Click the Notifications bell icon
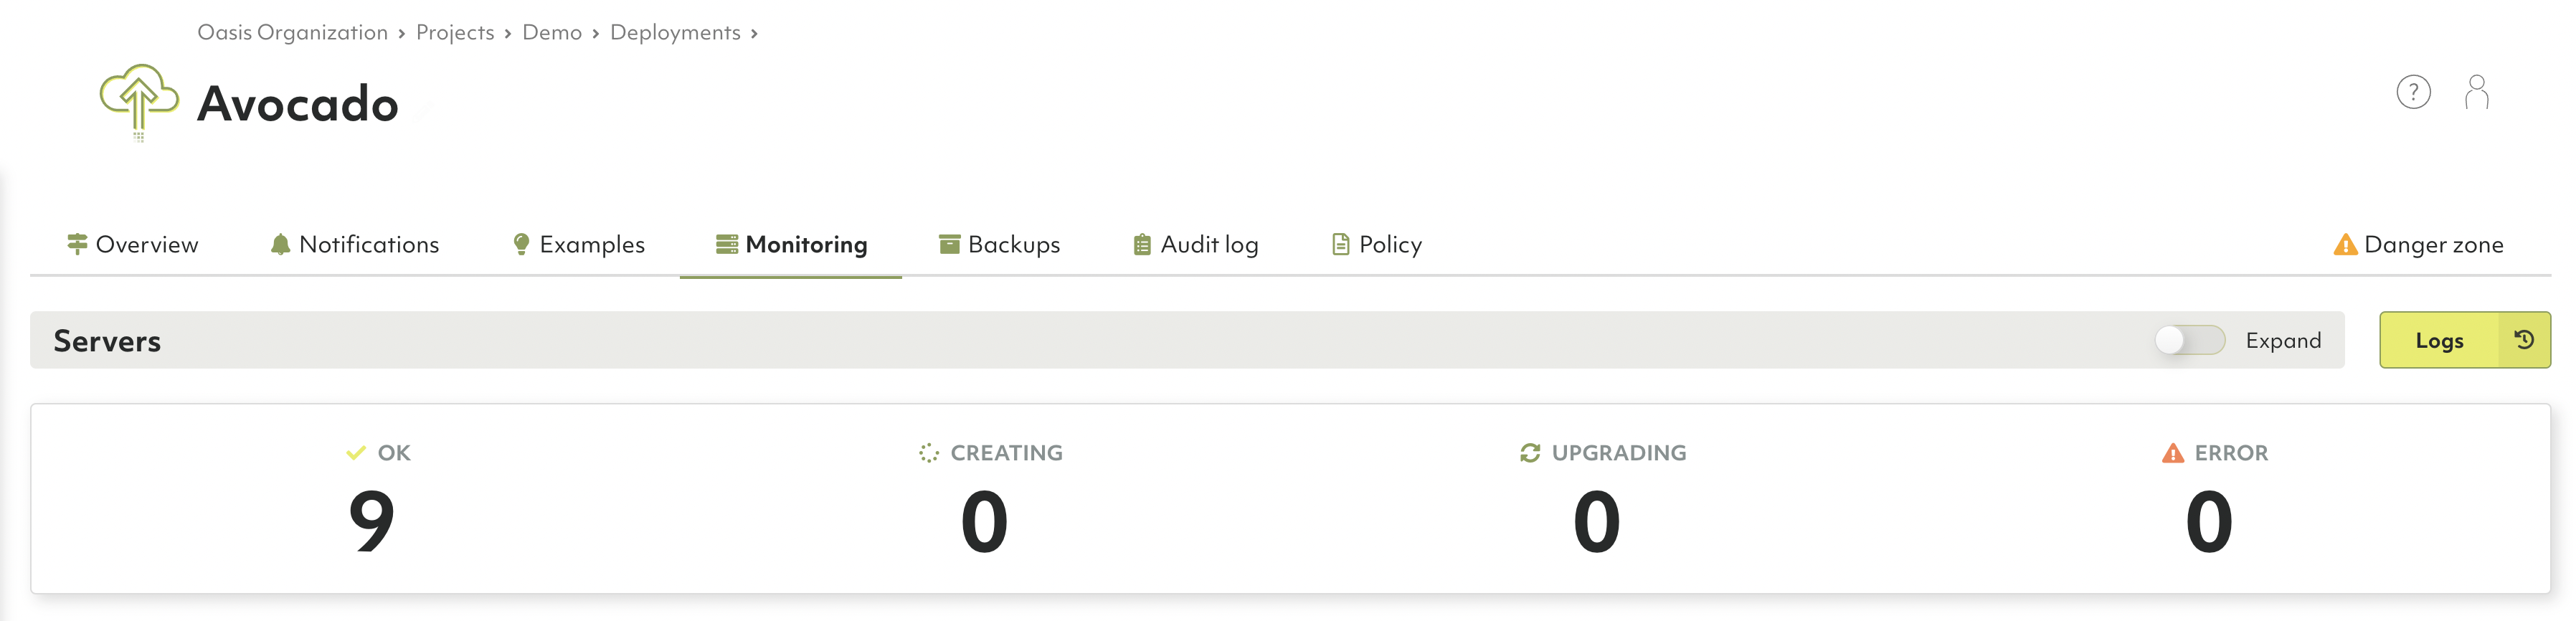The height and width of the screenshot is (621, 2576). (280, 245)
